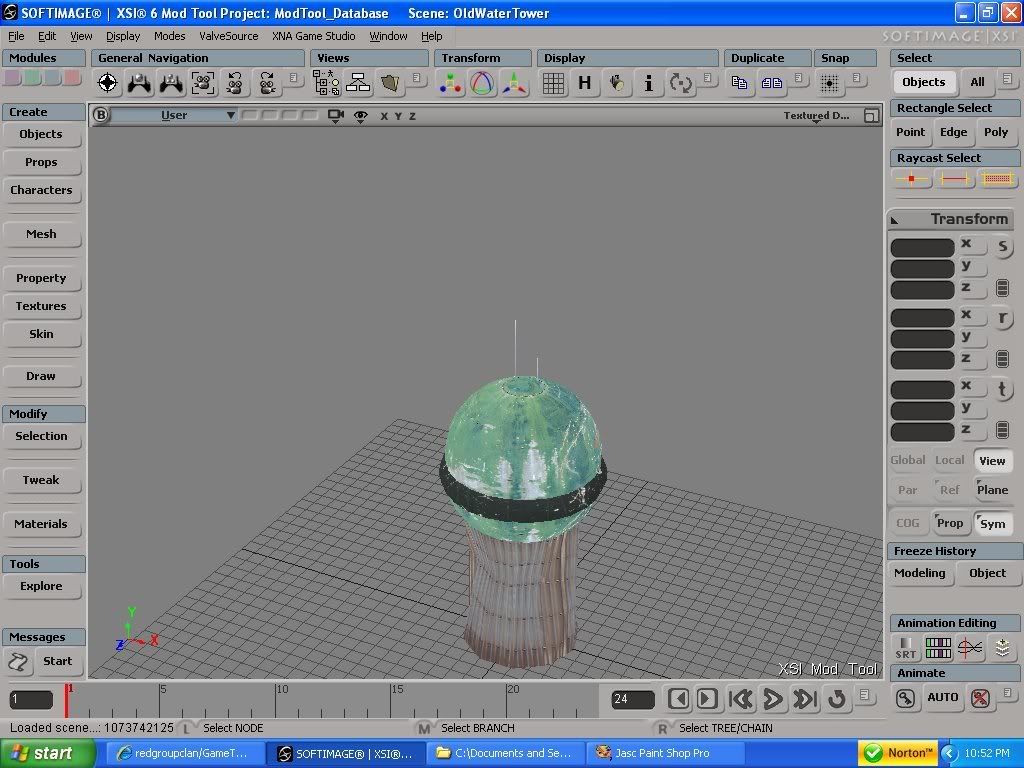Toggle the Sym symmetry button
This screenshot has width=1024, height=768.
pos(992,523)
